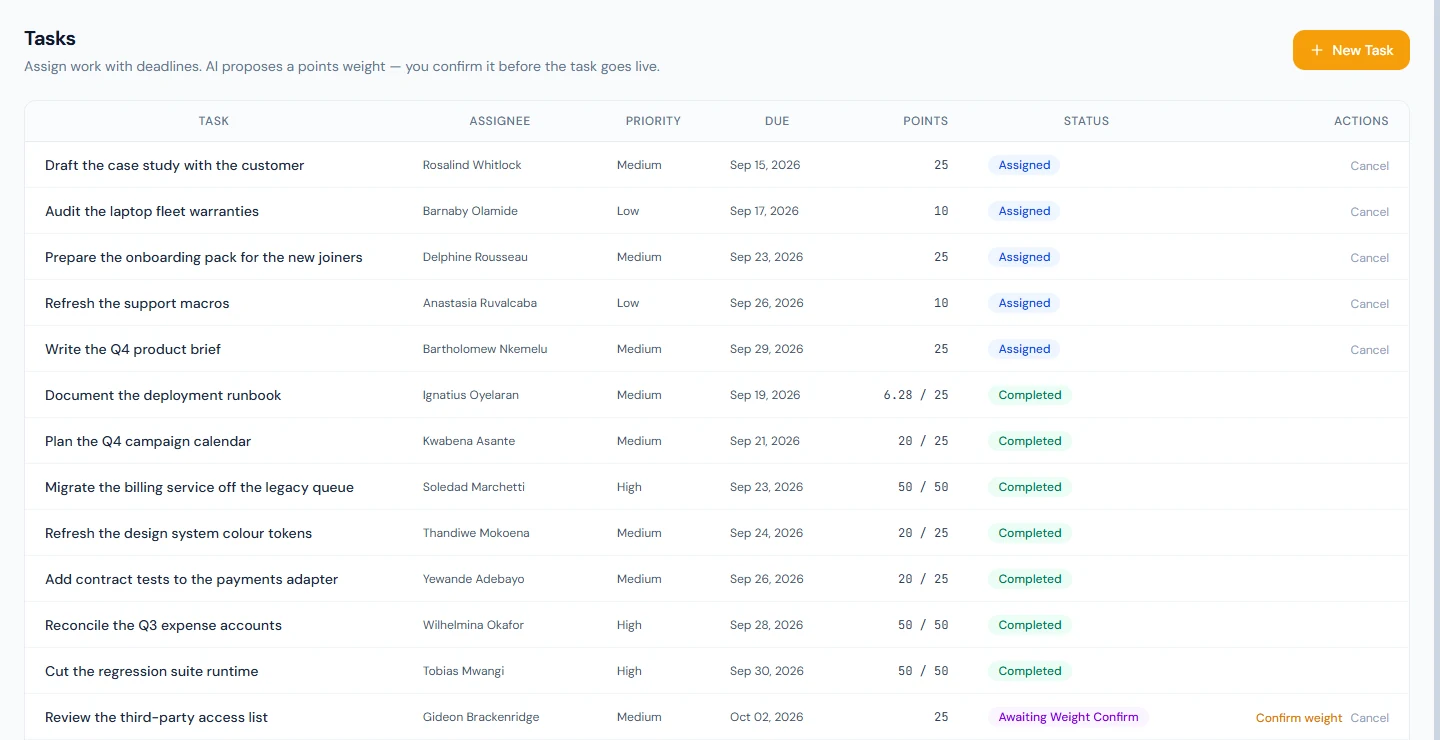
Task: Select 'Migrate the billing service off the legacy queue'
Action: click(199, 487)
